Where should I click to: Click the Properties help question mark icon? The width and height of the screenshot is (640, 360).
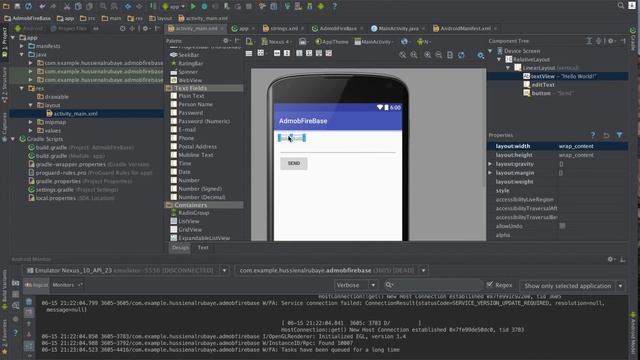[x=593, y=135]
